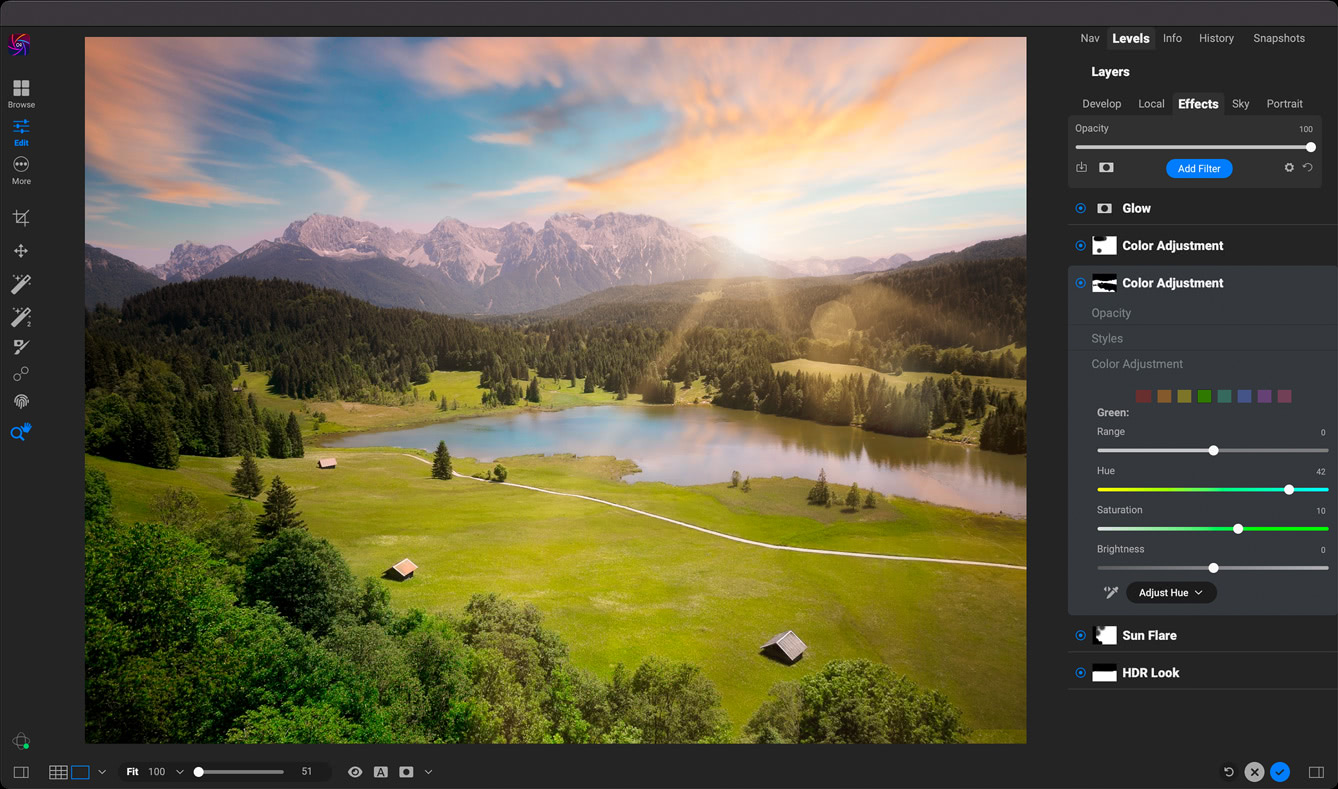The height and width of the screenshot is (789, 1338).
Task: Click the filter settings gear icon
Action: click(1289, 167)
